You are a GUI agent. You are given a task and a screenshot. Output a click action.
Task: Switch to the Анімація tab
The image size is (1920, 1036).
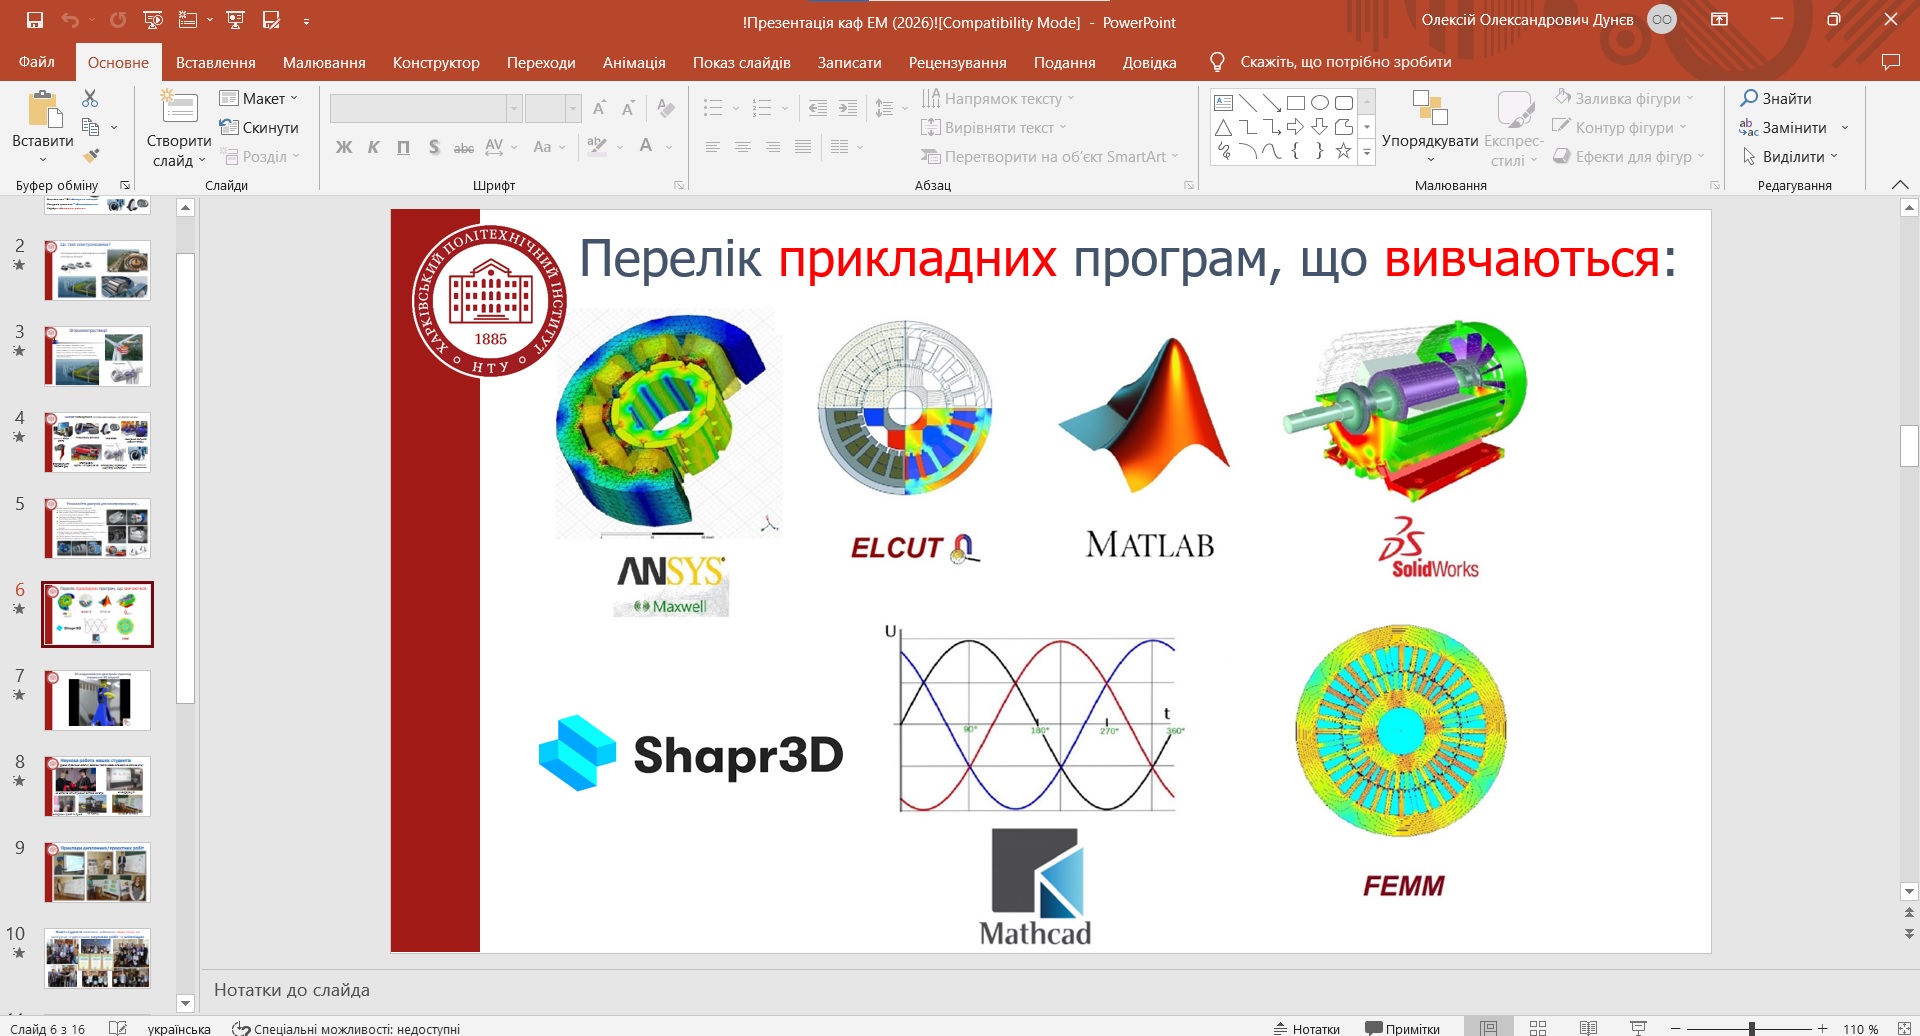[x=633, y=62]
